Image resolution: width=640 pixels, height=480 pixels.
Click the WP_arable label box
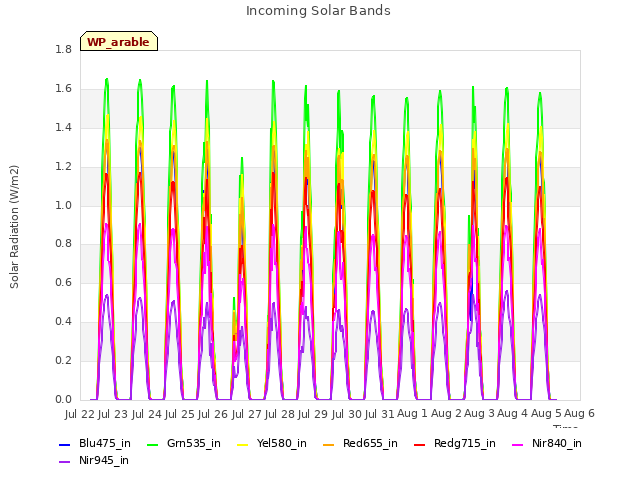(x=119, y=41)
